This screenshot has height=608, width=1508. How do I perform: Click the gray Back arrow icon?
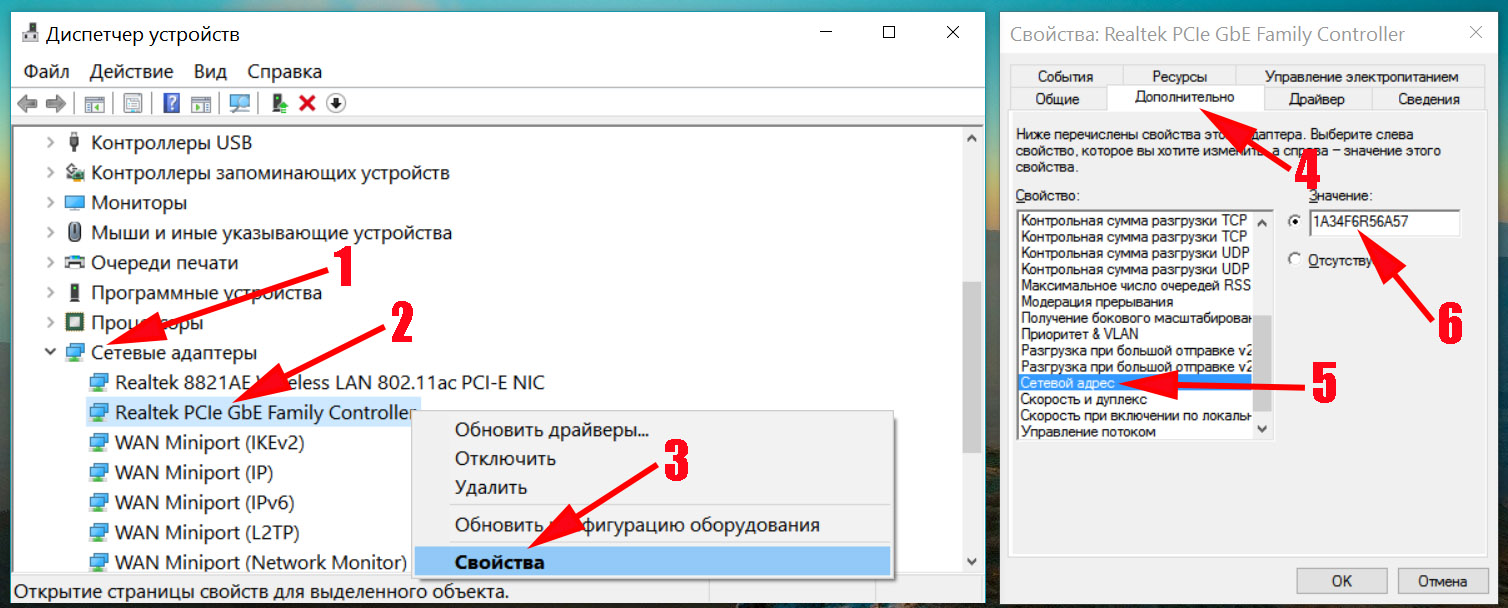[x=27, y=103]
